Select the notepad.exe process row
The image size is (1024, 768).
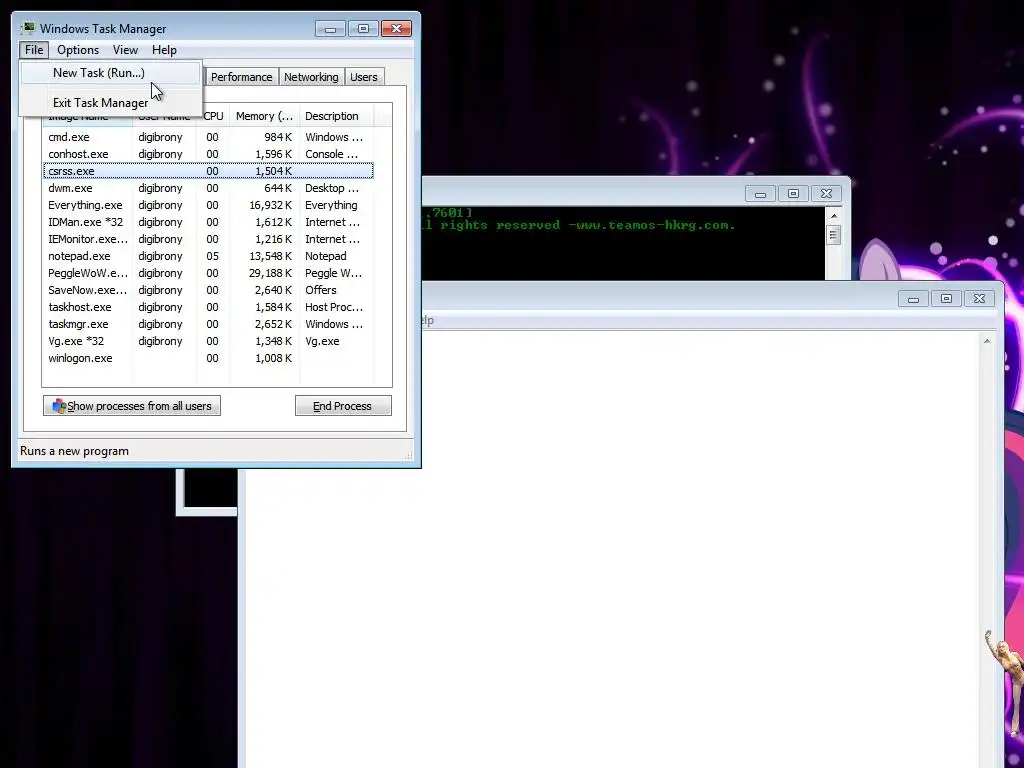pos(208,256)
